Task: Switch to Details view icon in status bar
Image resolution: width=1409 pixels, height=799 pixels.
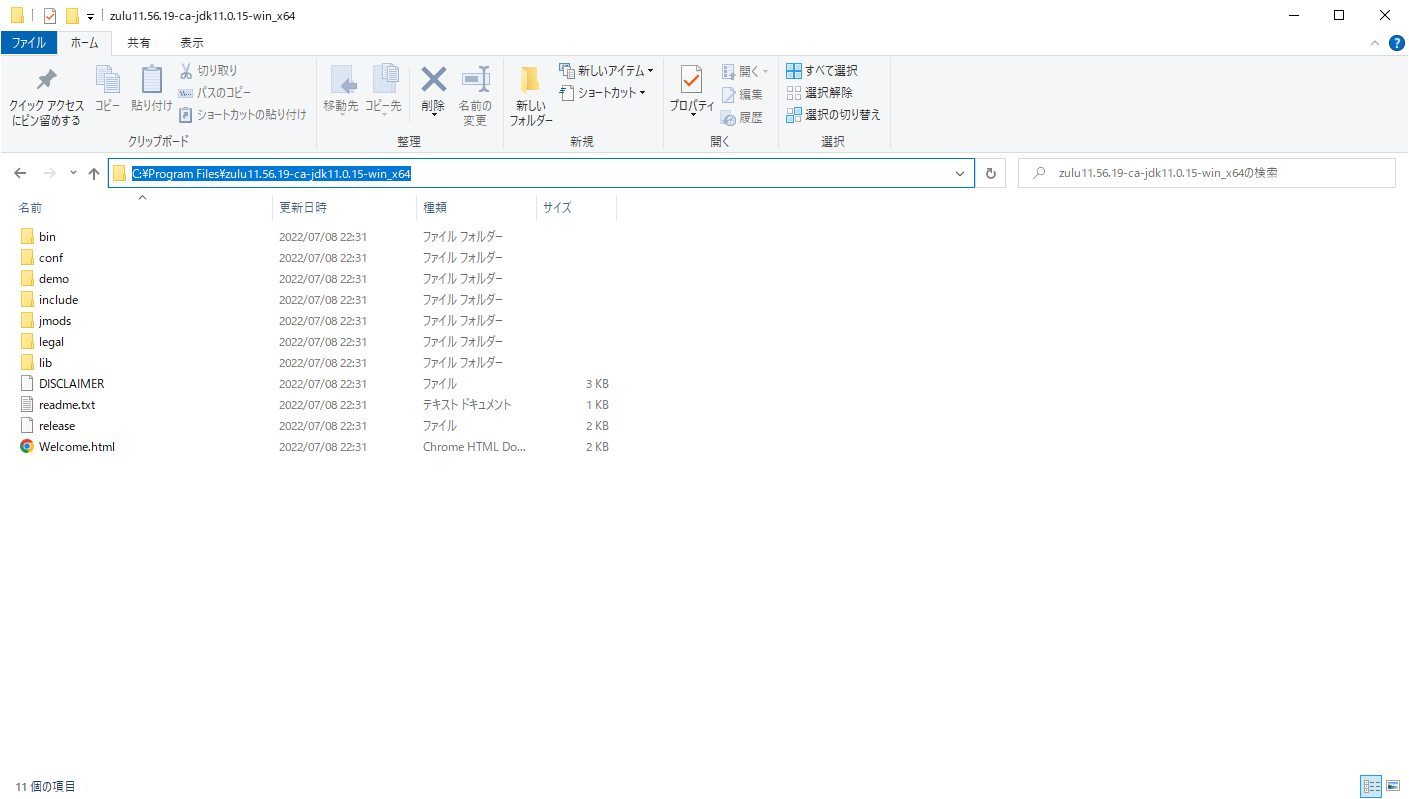Action: click(1371, 787)
